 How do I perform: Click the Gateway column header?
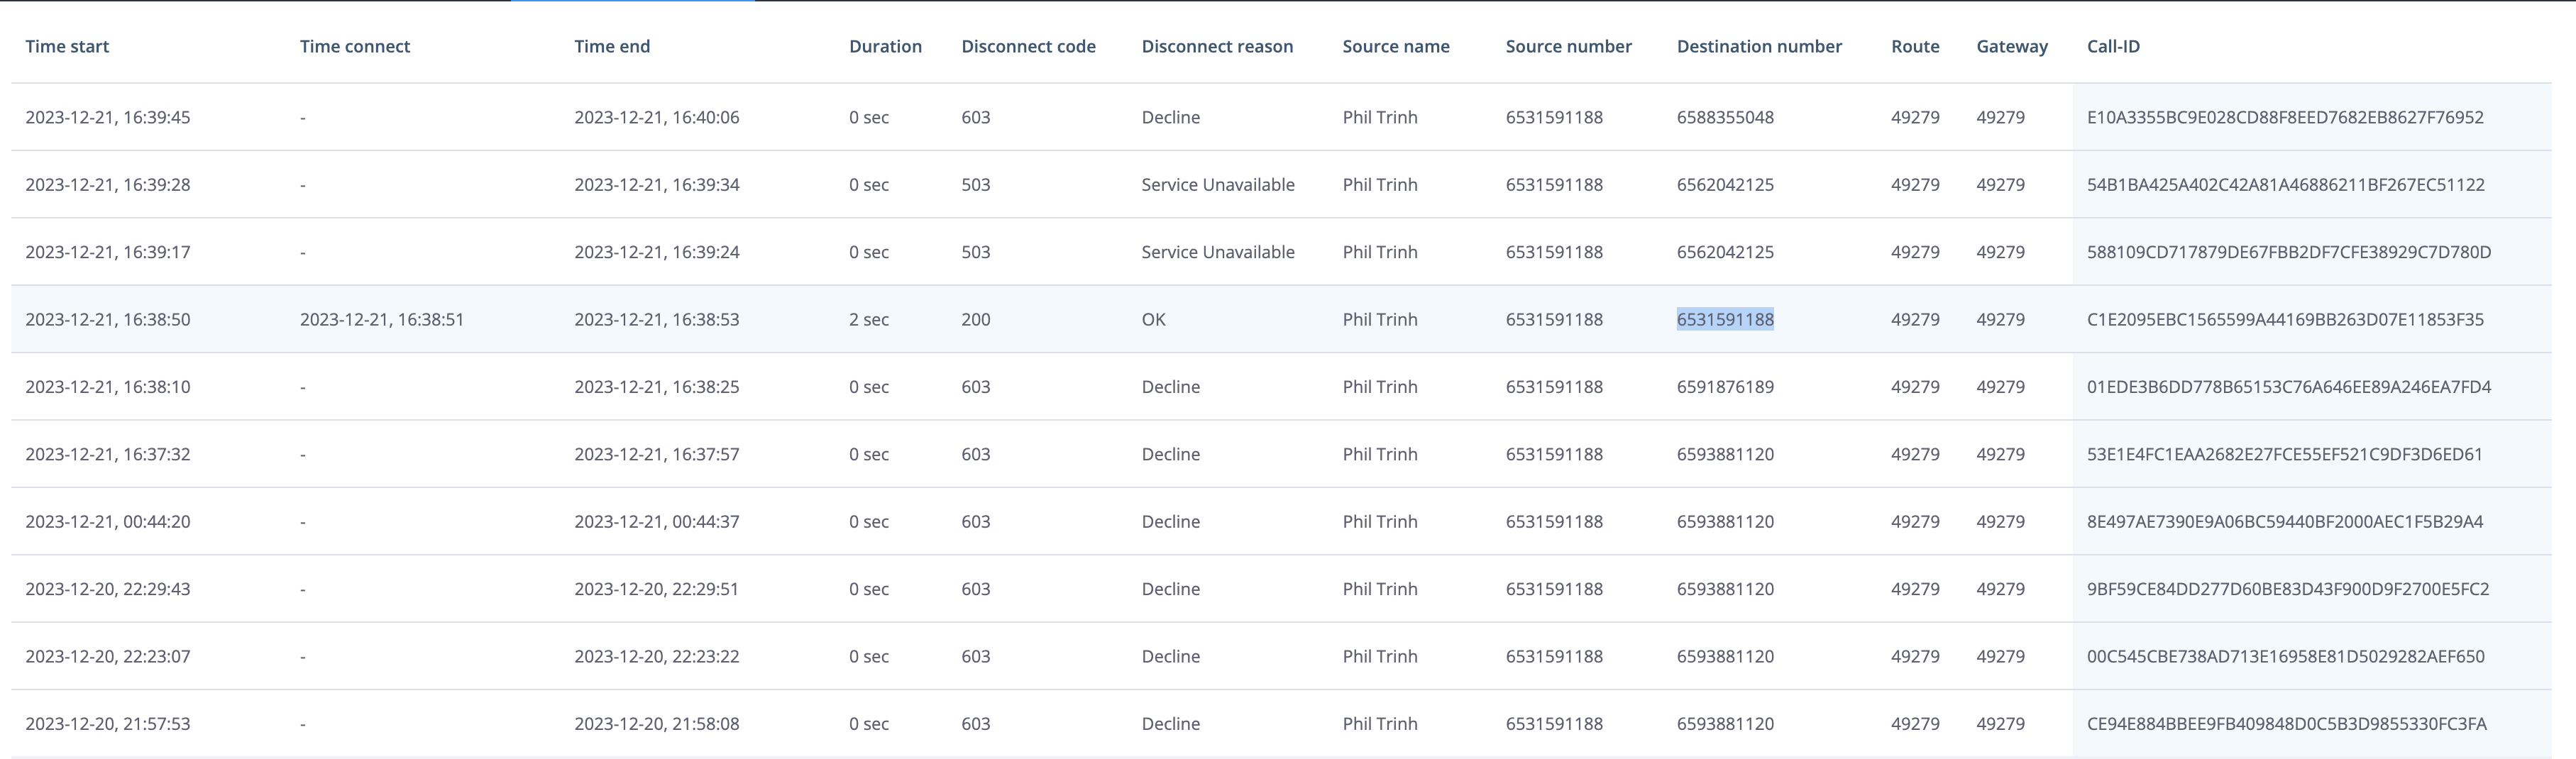tap(2012, 46)
